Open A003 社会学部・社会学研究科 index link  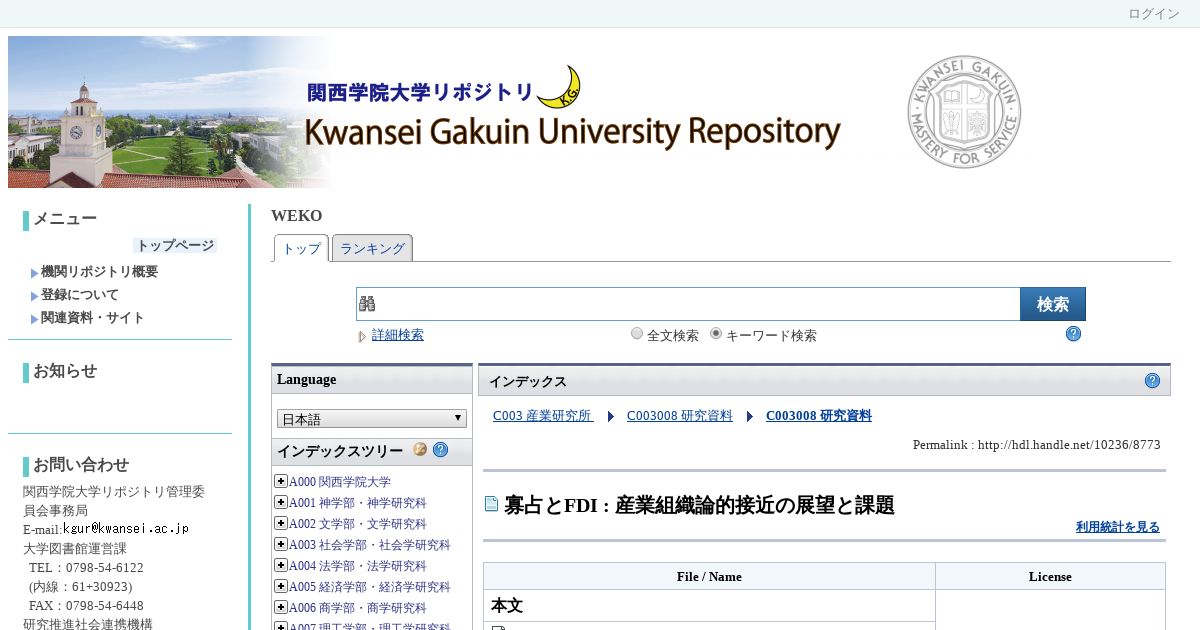370,545
